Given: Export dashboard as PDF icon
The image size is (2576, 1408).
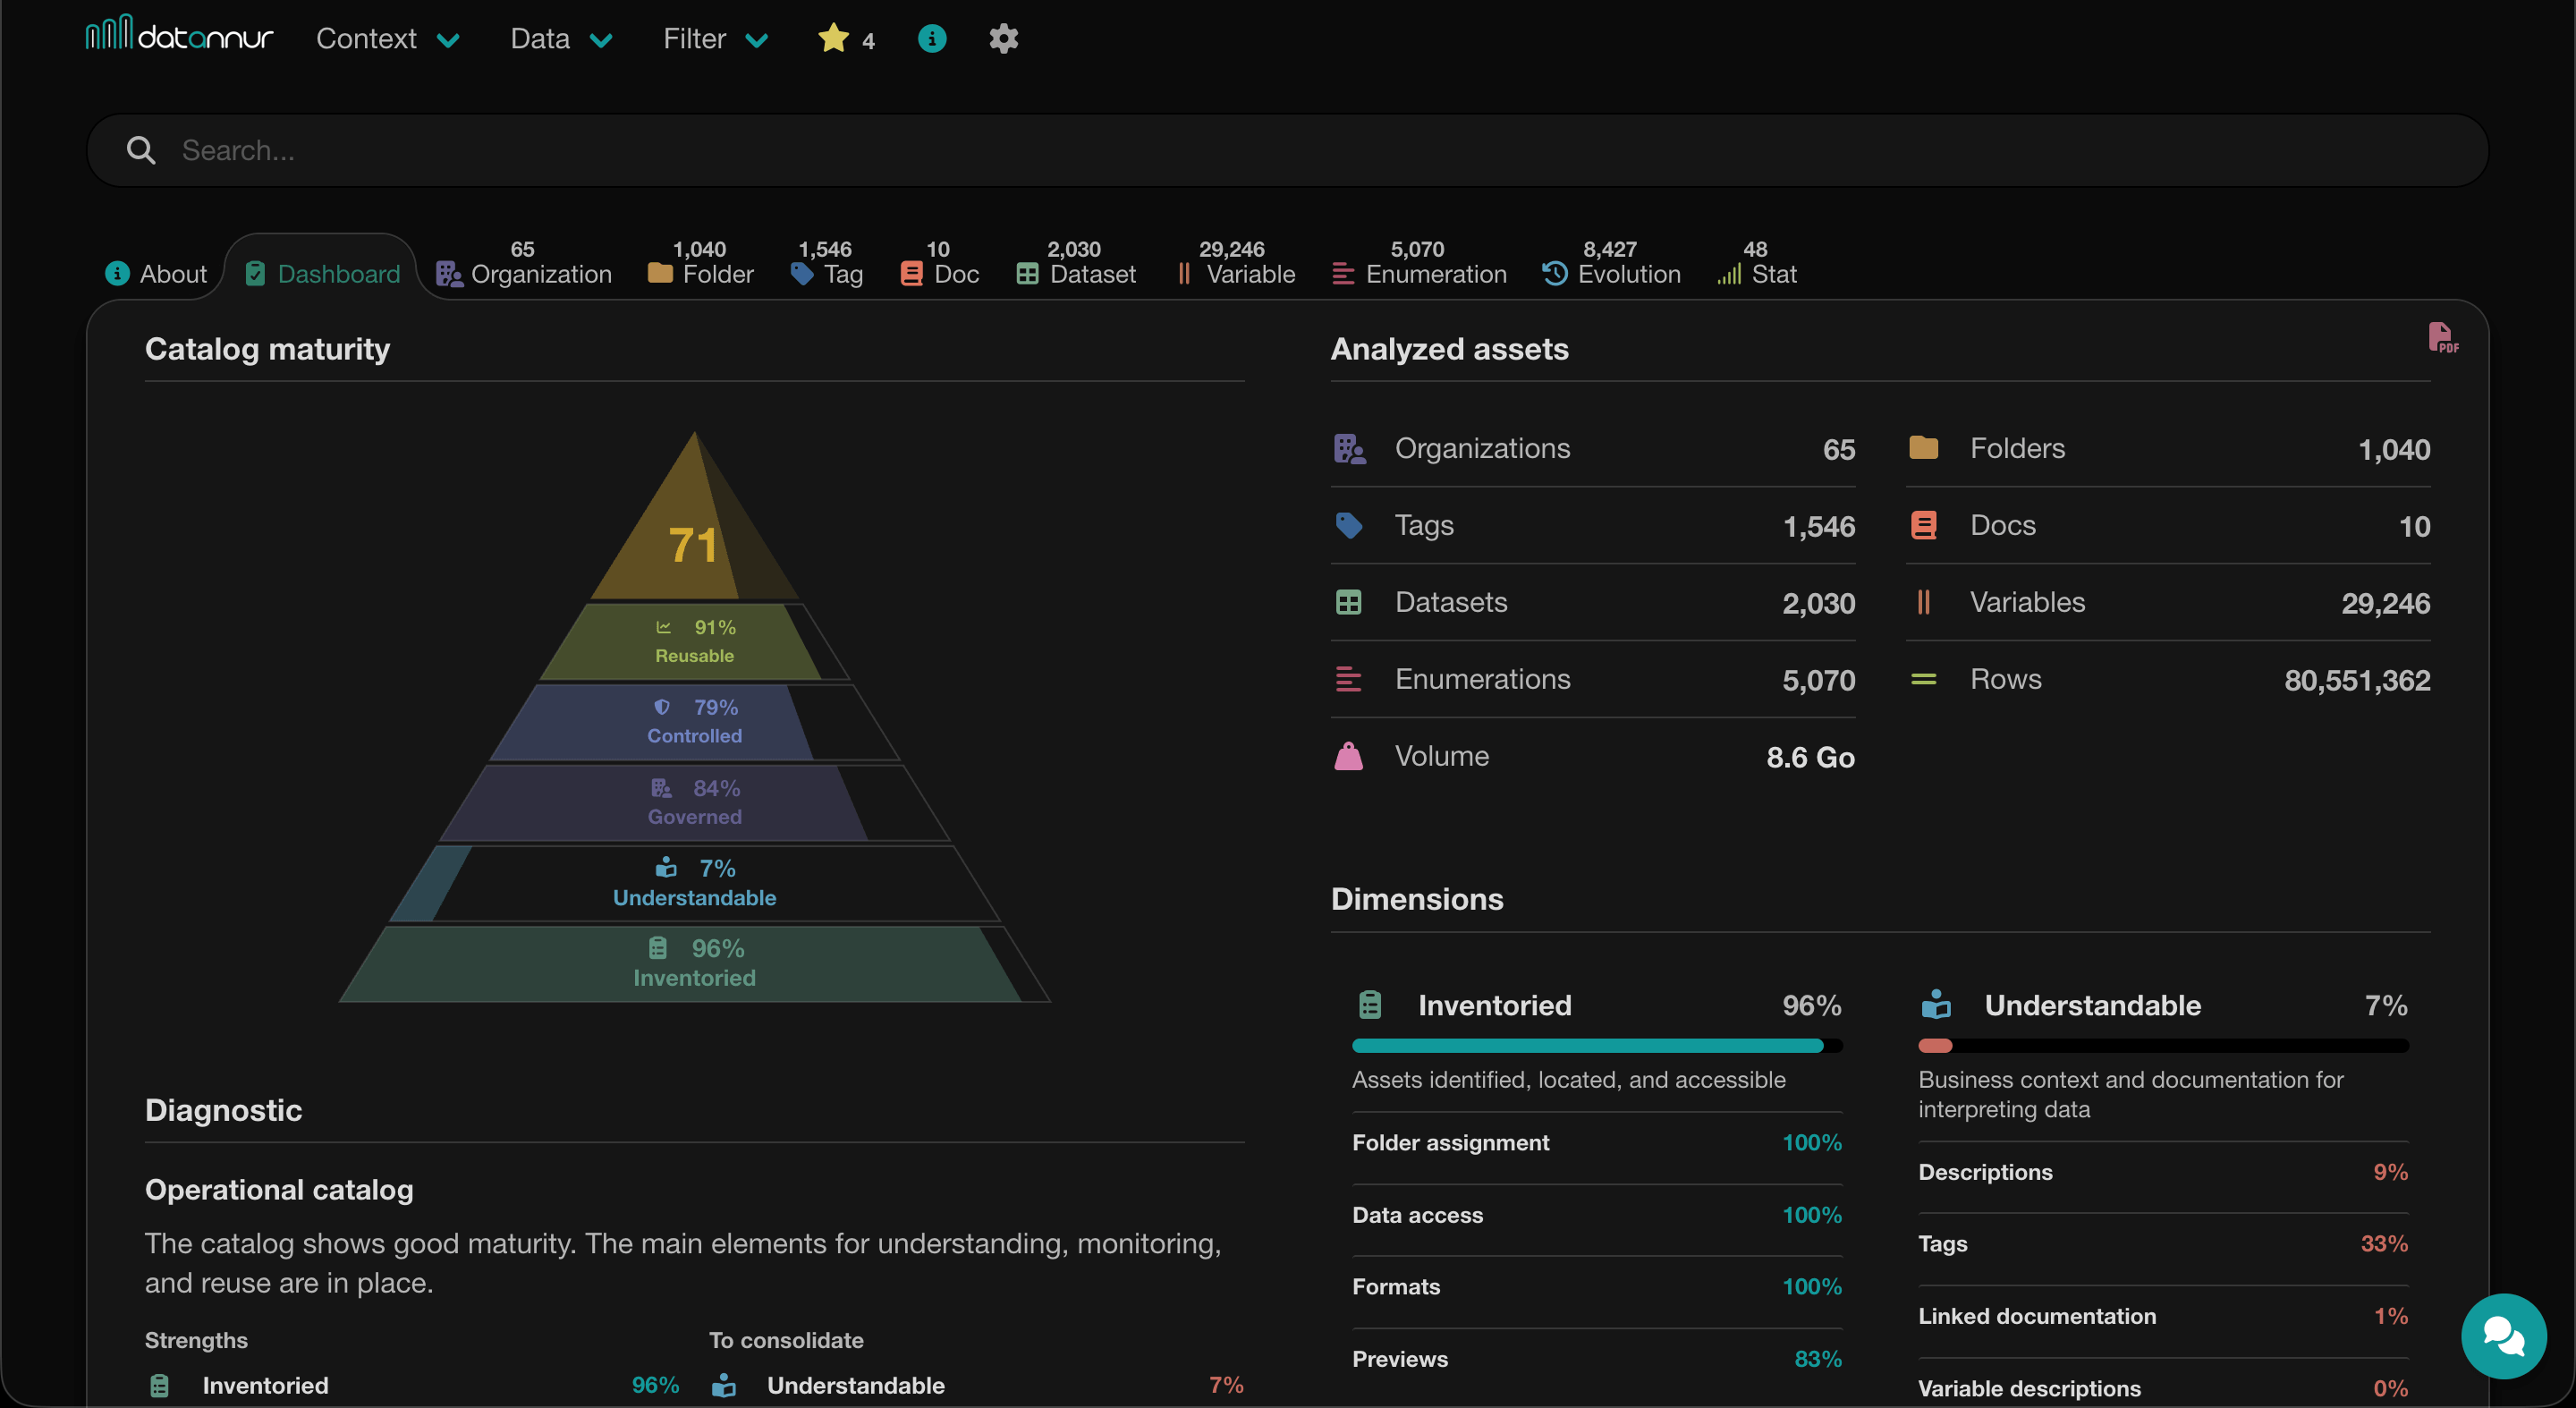Looking at the screenshot, I should click(2442, 337).
